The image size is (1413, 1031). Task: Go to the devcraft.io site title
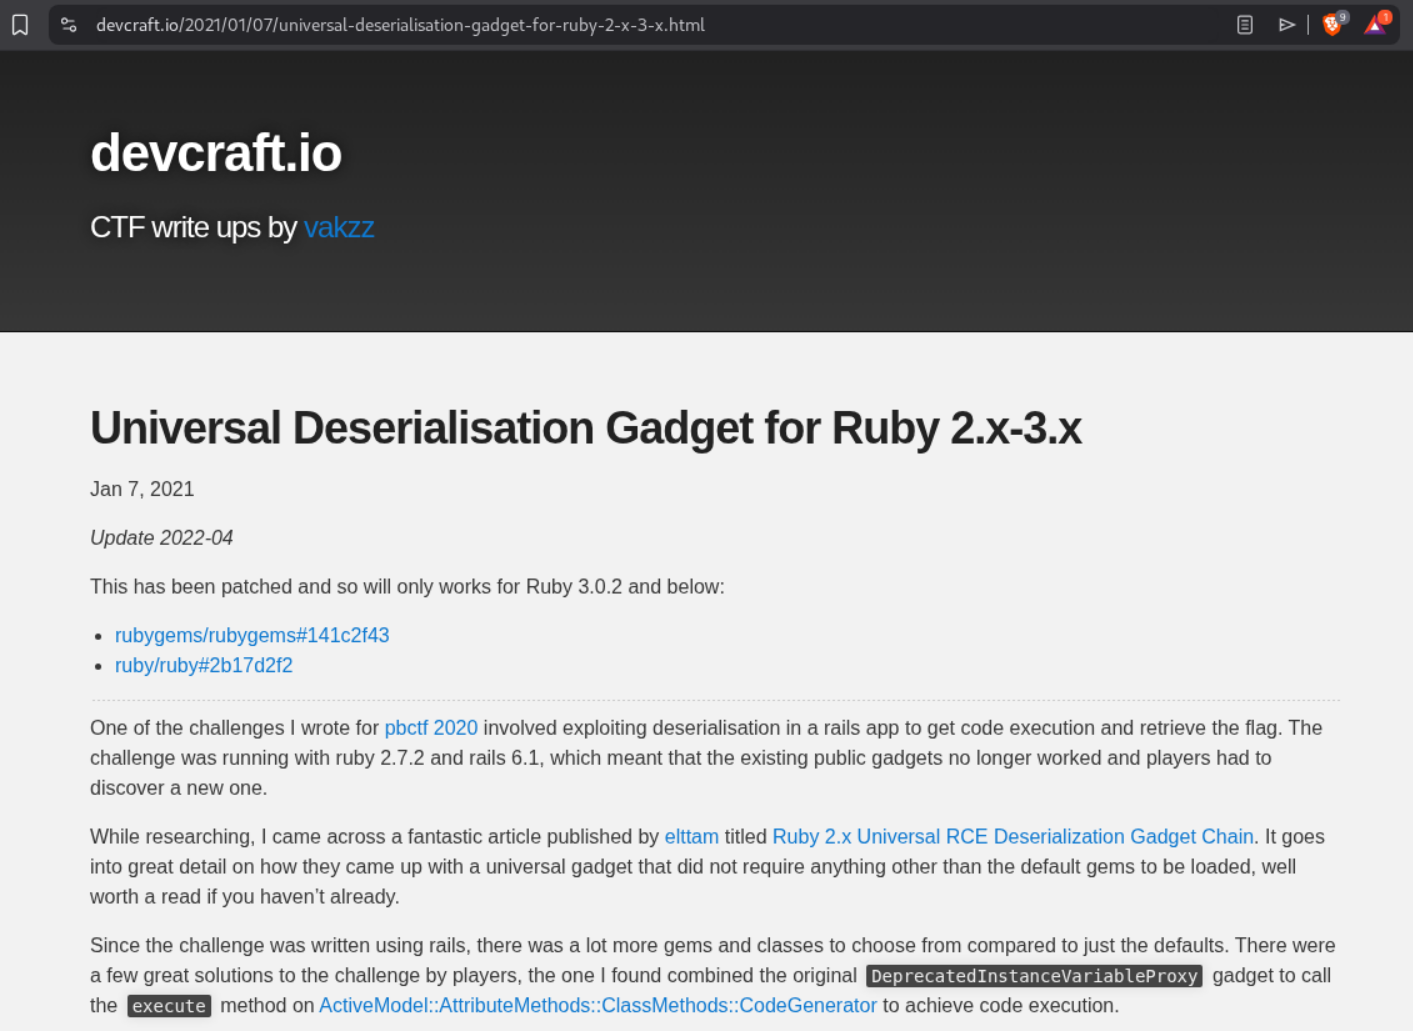216,153
